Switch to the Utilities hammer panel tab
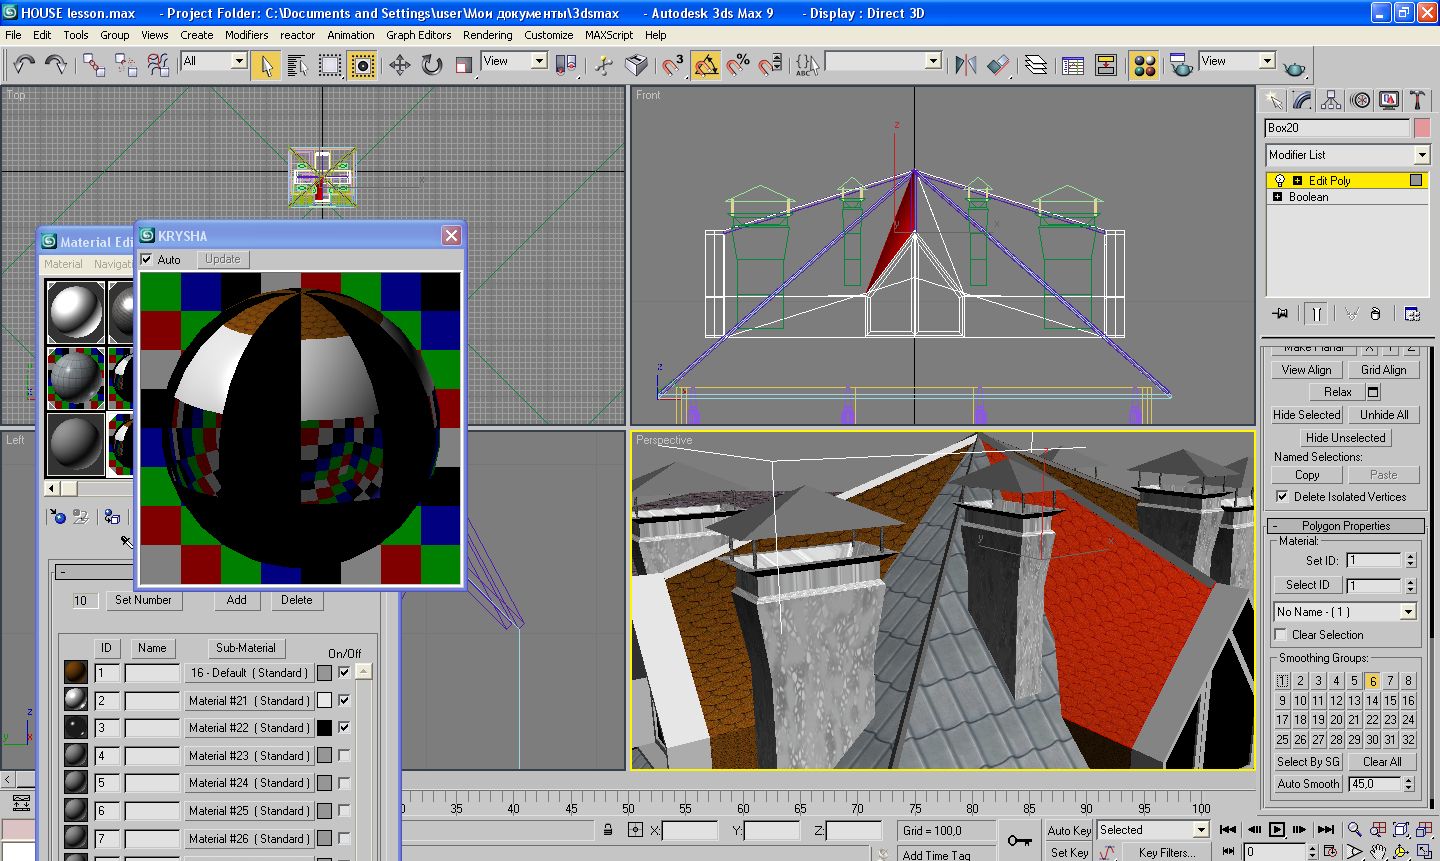 tap(1417, 99)
